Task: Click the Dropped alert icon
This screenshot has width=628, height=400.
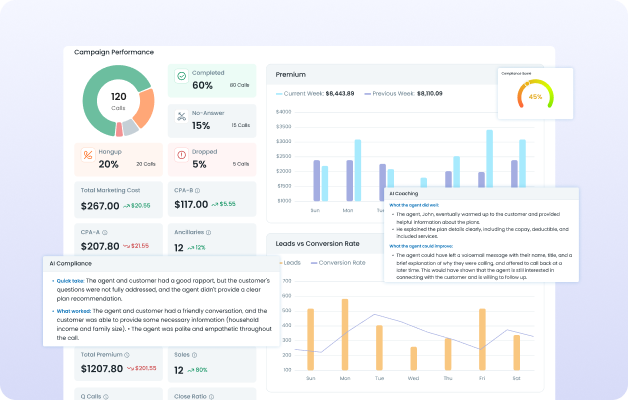Action: tap(180, 155)
